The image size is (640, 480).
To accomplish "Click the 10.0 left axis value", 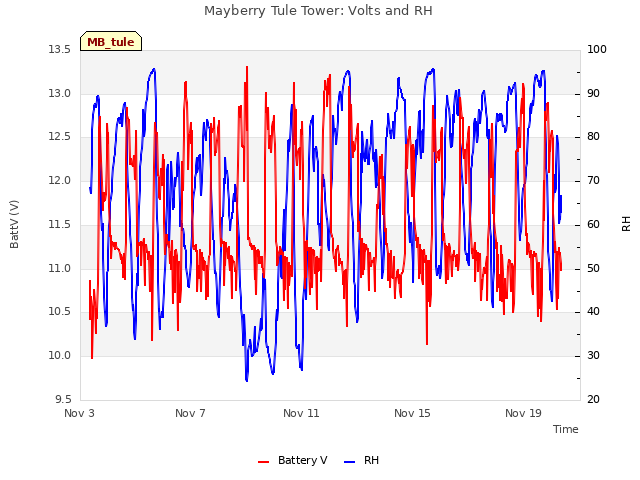I will click(59, 356).
